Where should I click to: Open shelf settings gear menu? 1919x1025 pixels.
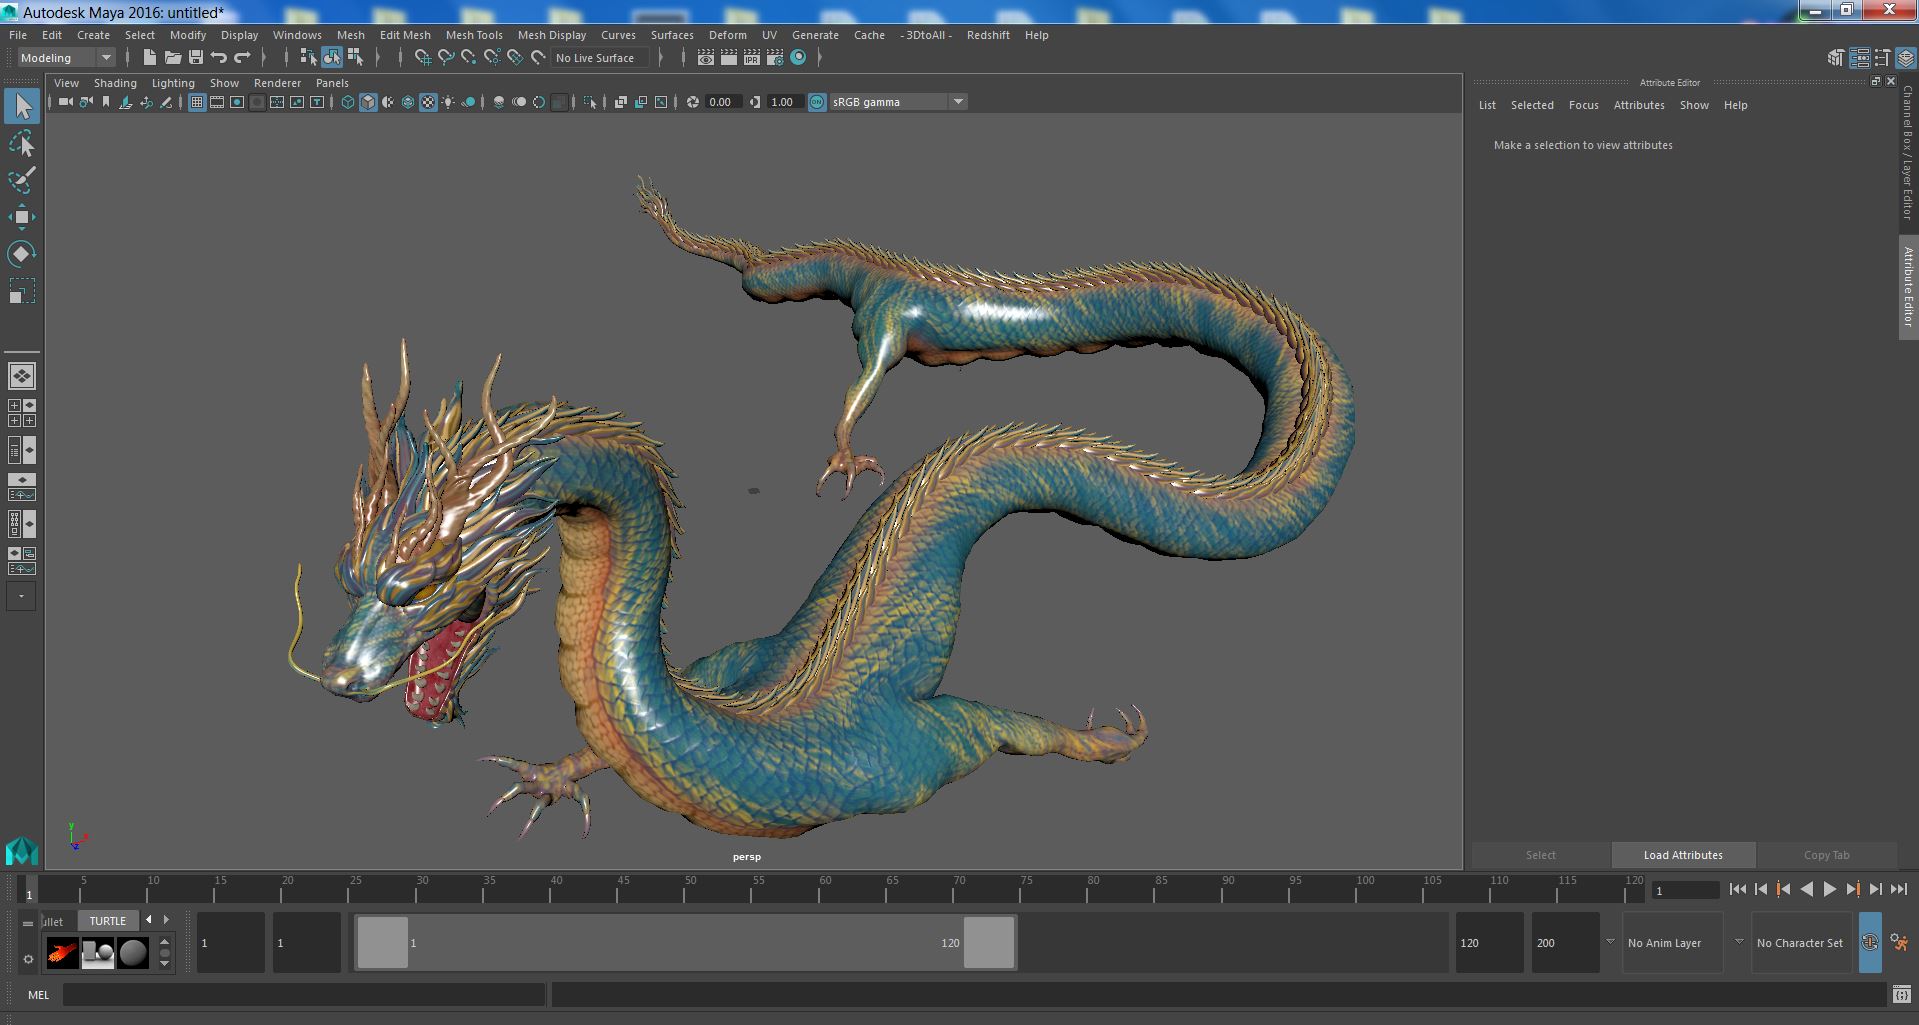tap(28, 959)
